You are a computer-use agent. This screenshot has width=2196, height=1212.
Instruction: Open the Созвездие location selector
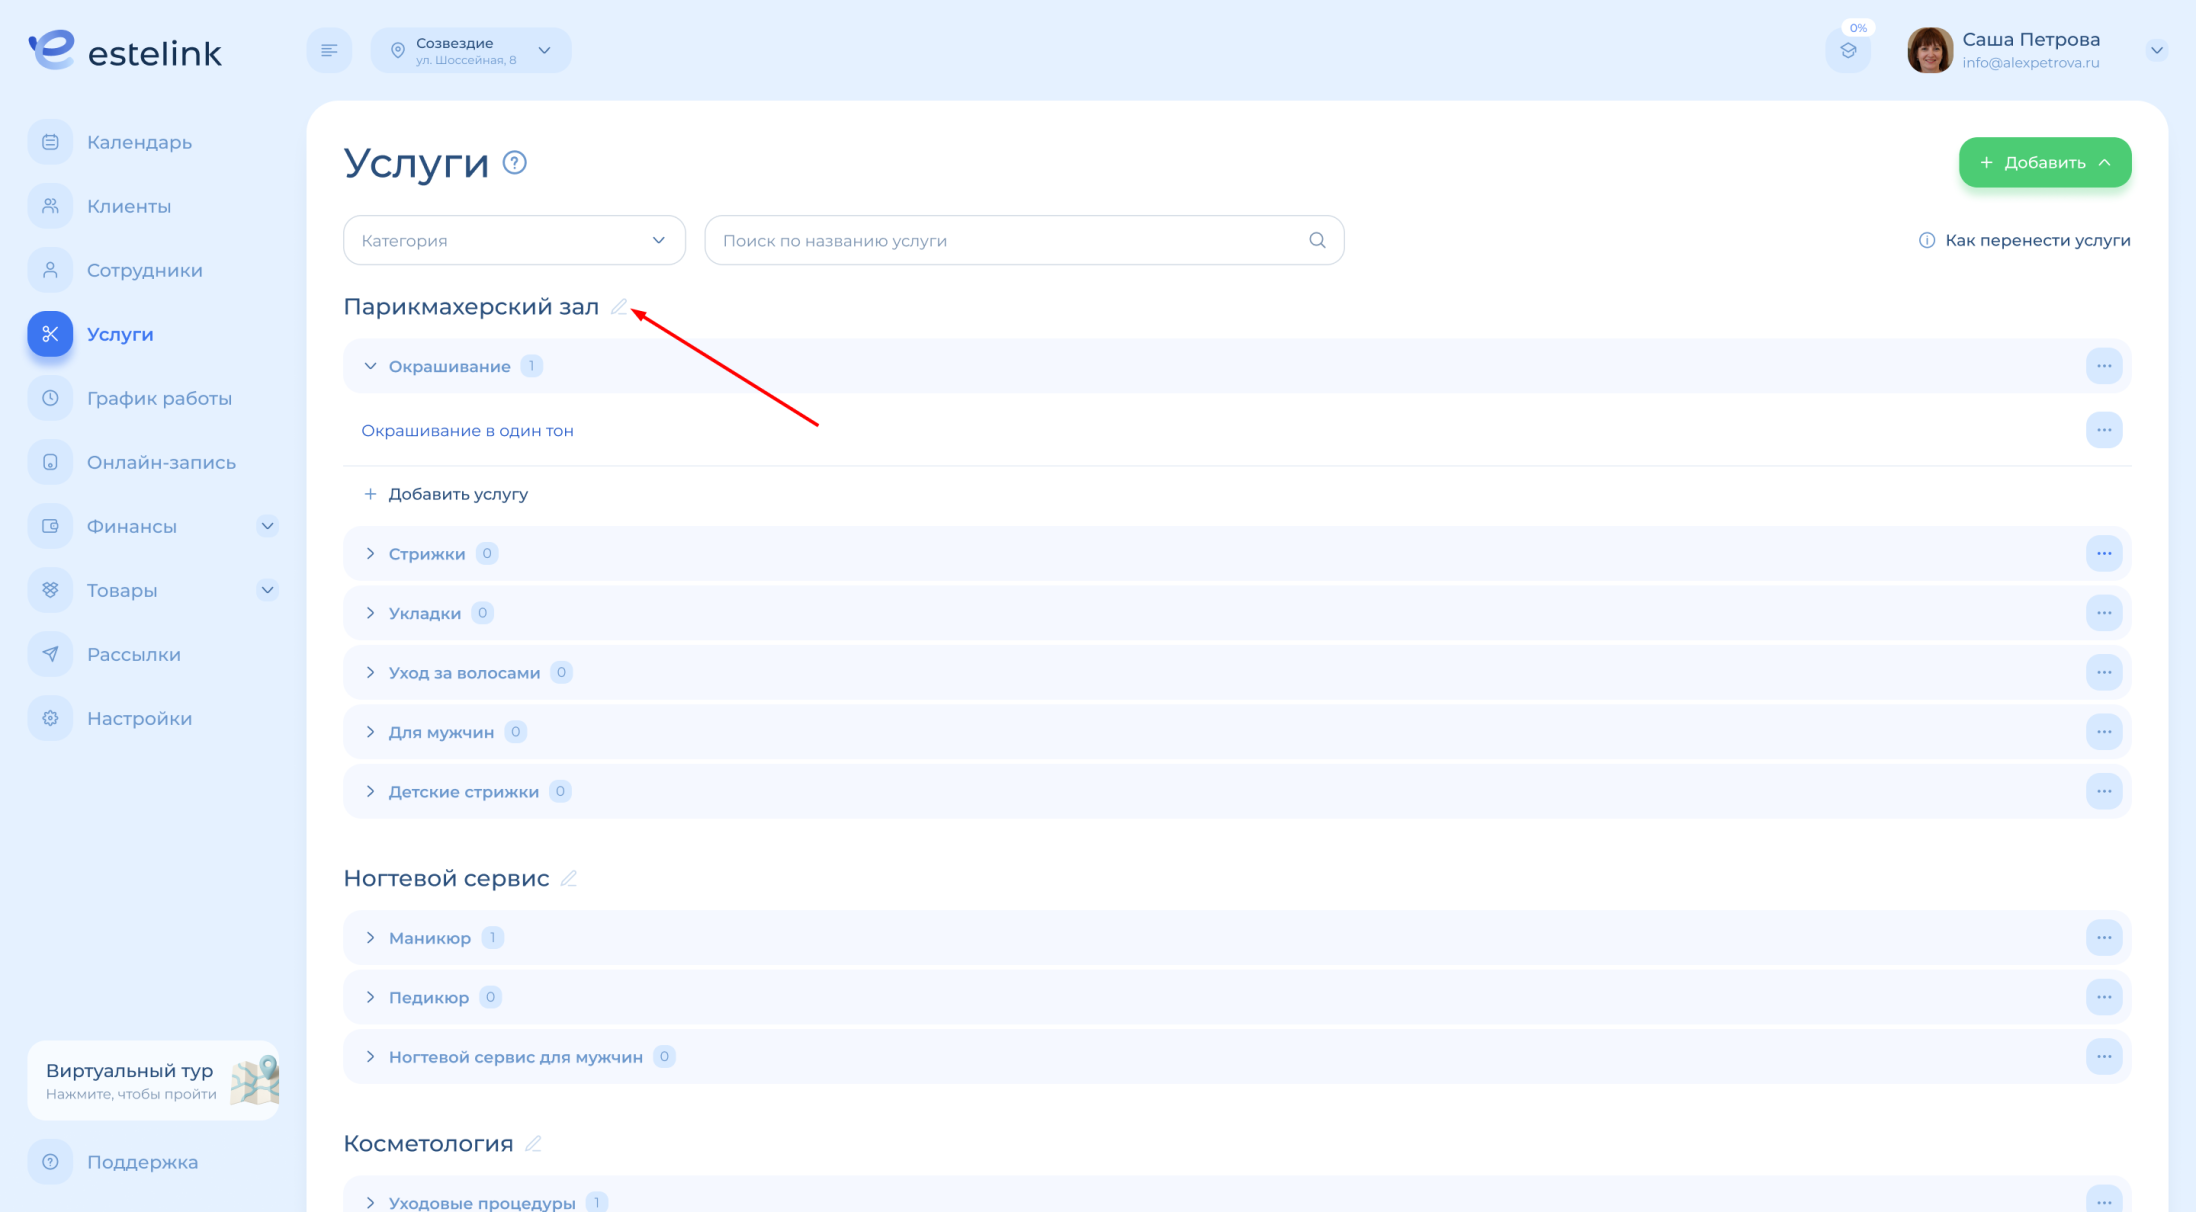(x=471, y=50)
